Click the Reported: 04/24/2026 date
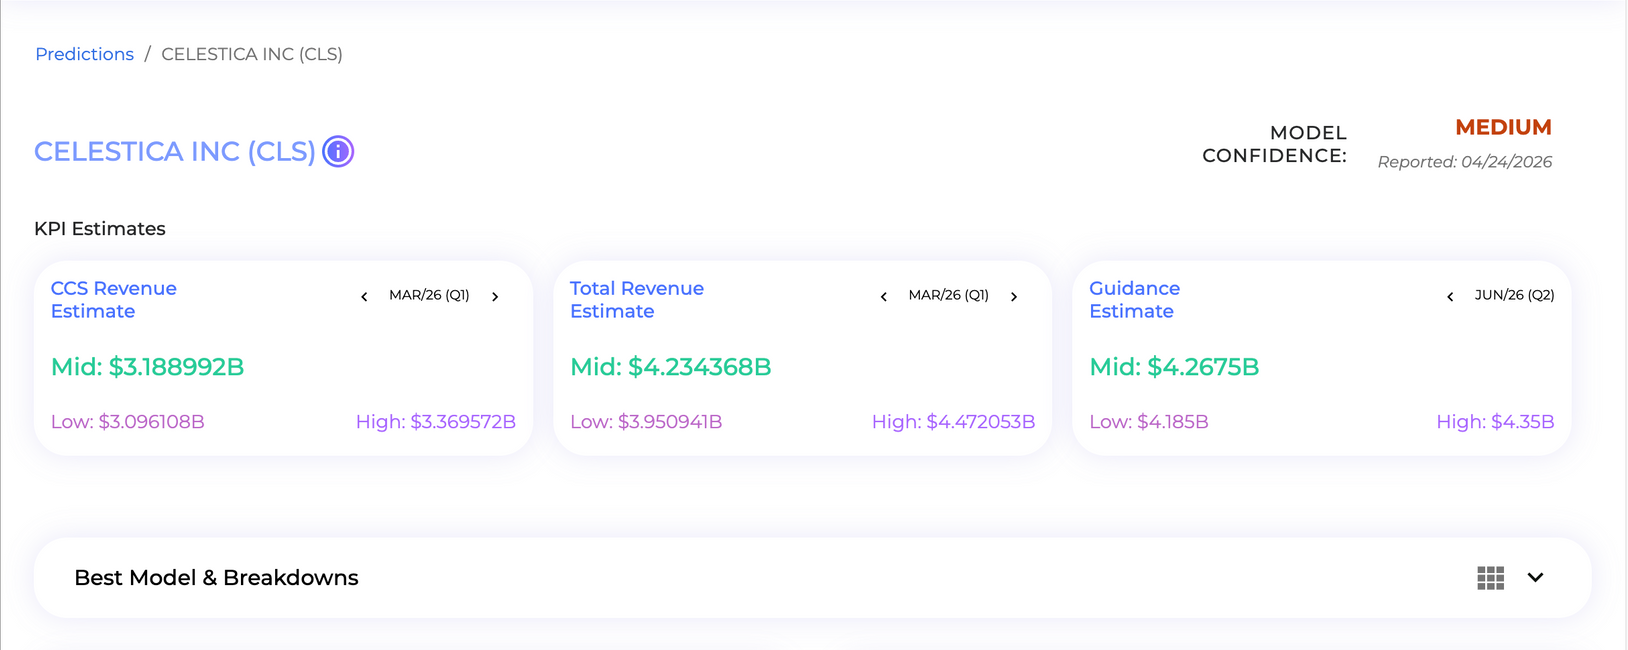The image size is (1628, 650). tap(1465, 162)
